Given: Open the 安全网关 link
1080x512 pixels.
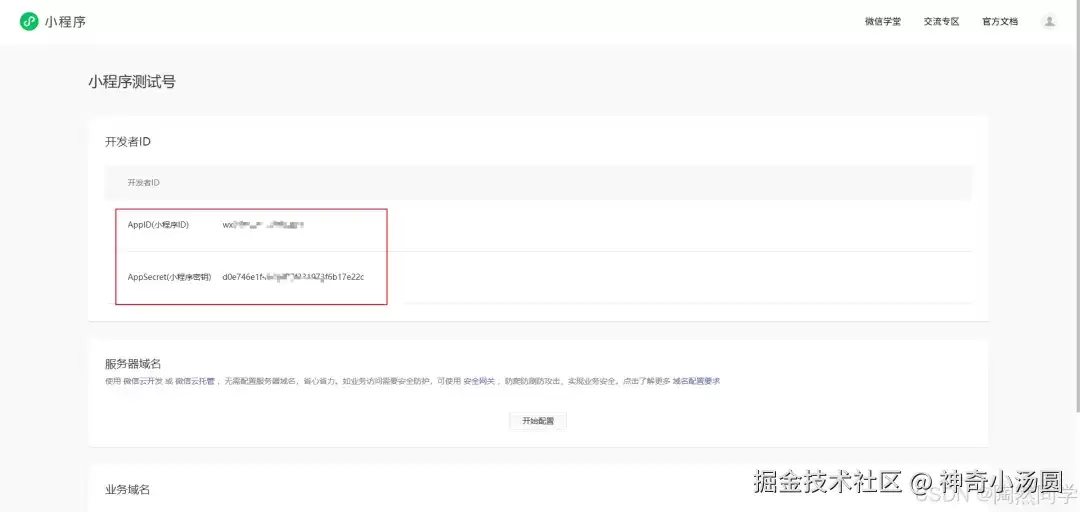Looking at the screenshot, I should (479, 381).
